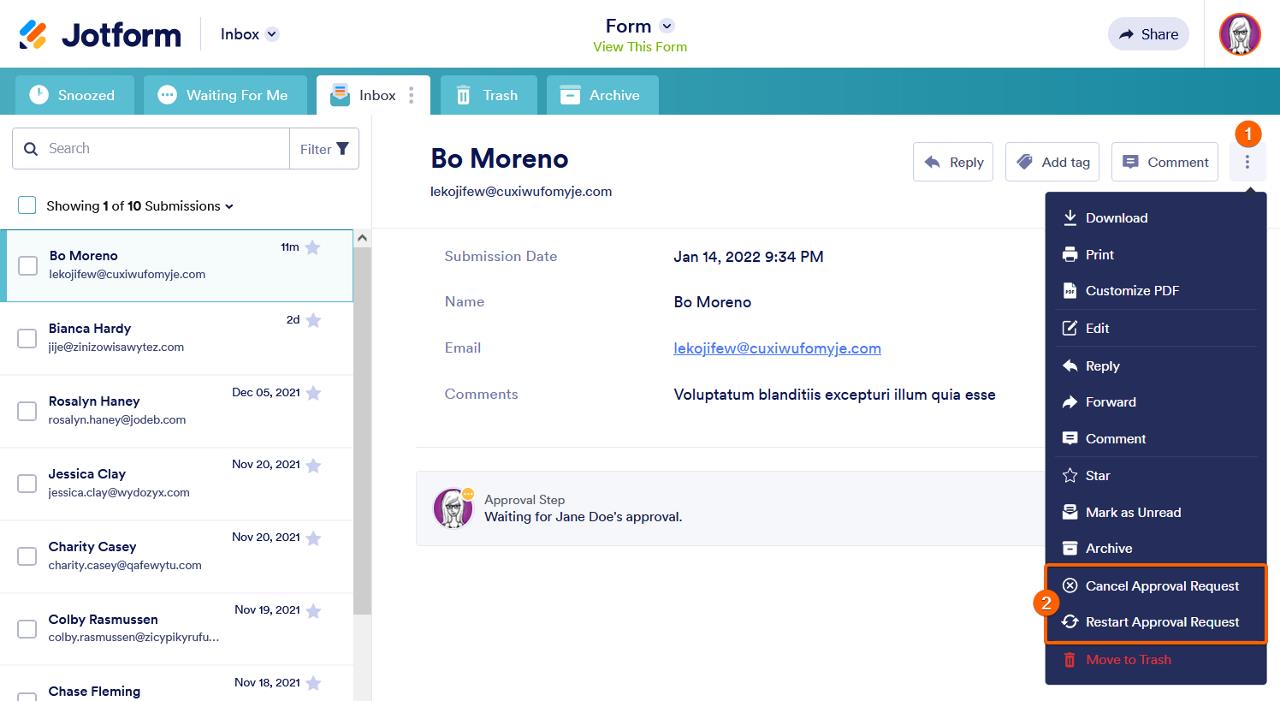Choose Mark as Unread from menu
This screenshot has height=701, width=1280.
click(1155, 512)
